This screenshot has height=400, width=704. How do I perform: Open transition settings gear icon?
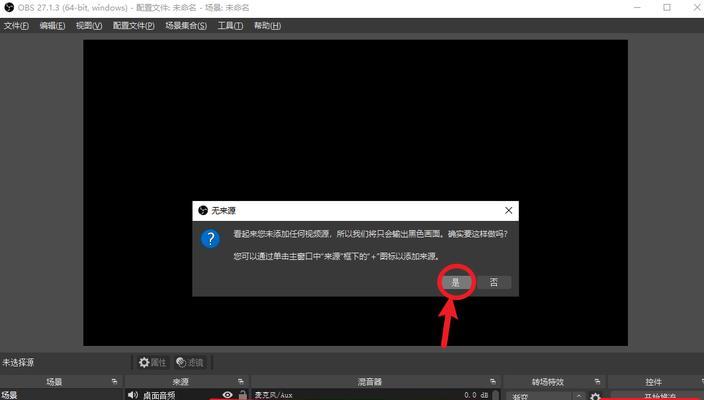click(x=595, y=396)
